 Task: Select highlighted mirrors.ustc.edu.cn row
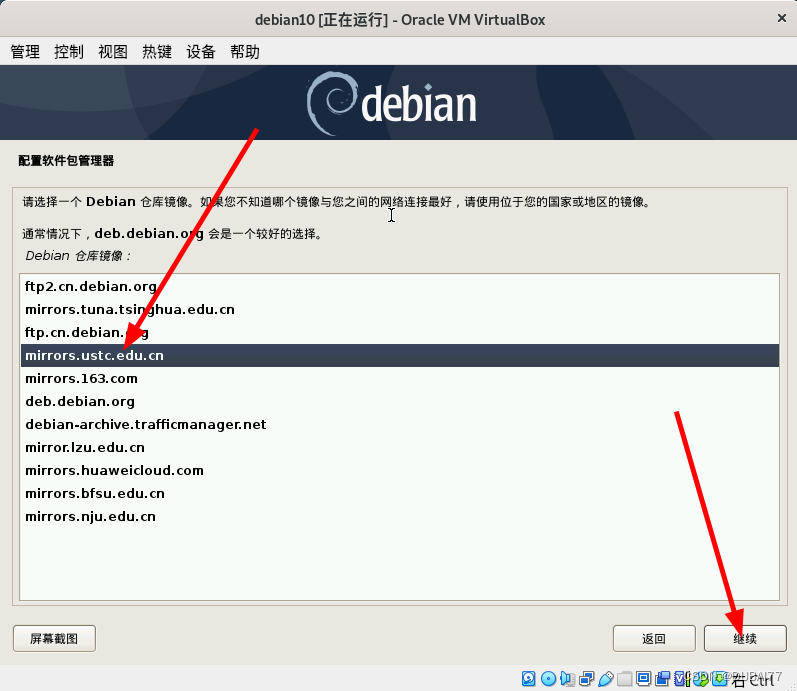[x=400, y=355]
